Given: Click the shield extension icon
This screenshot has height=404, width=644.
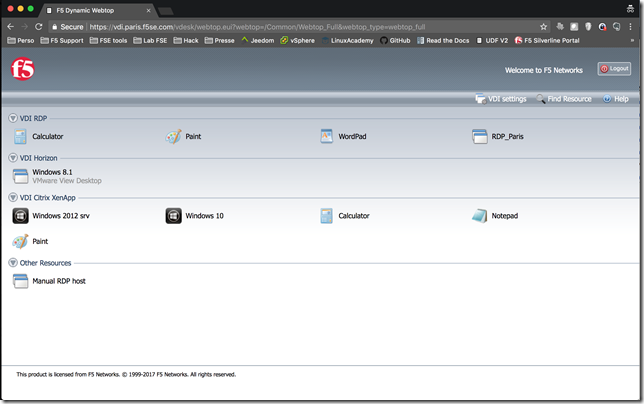Looking at the screenshot, I should tap(588, 27).
